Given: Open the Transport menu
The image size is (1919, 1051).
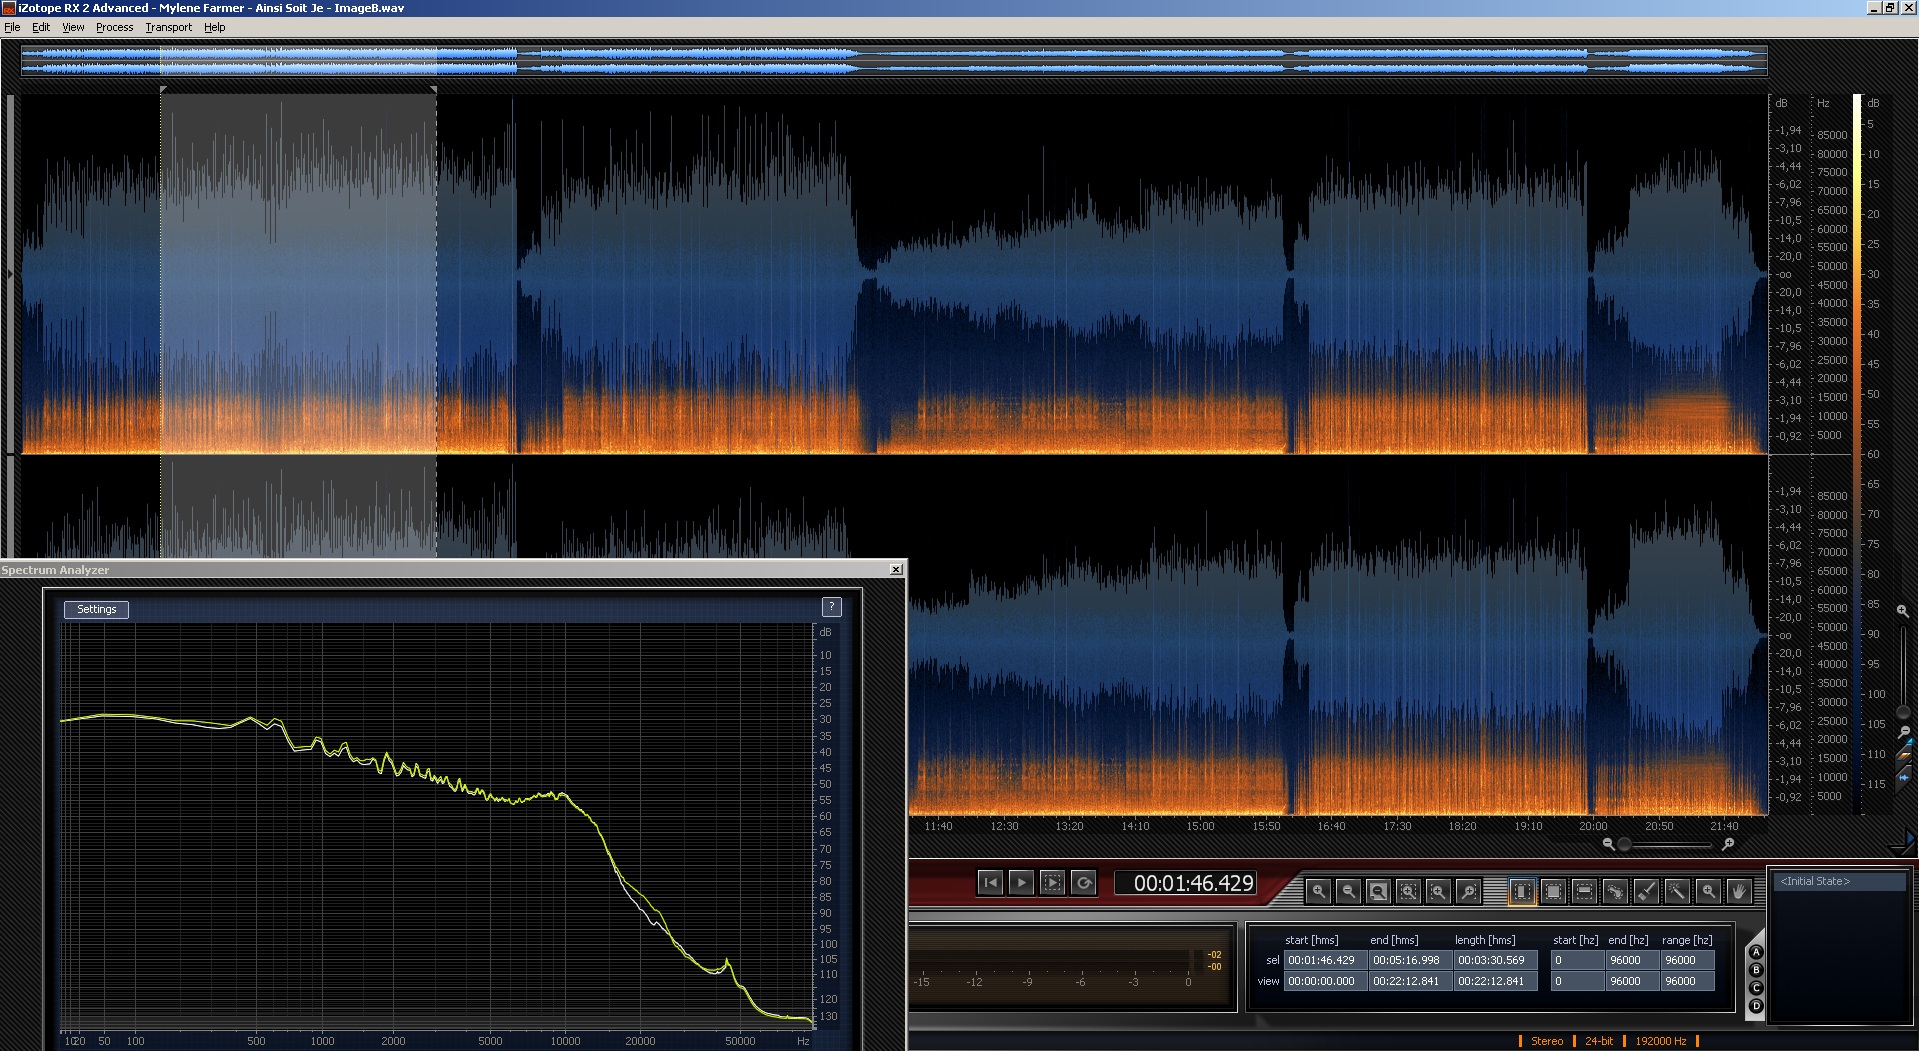Looking at the screenshot, I should pos(168,27).
